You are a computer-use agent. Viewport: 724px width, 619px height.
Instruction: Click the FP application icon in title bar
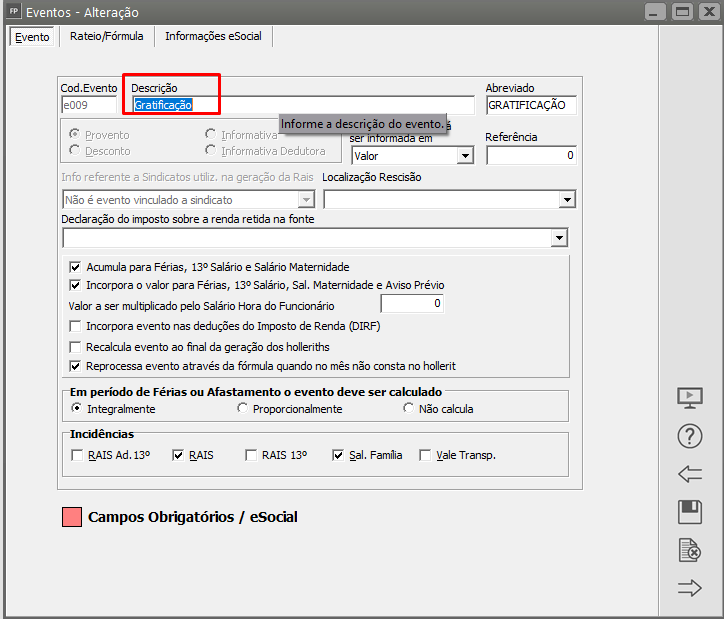coord(13,13)
